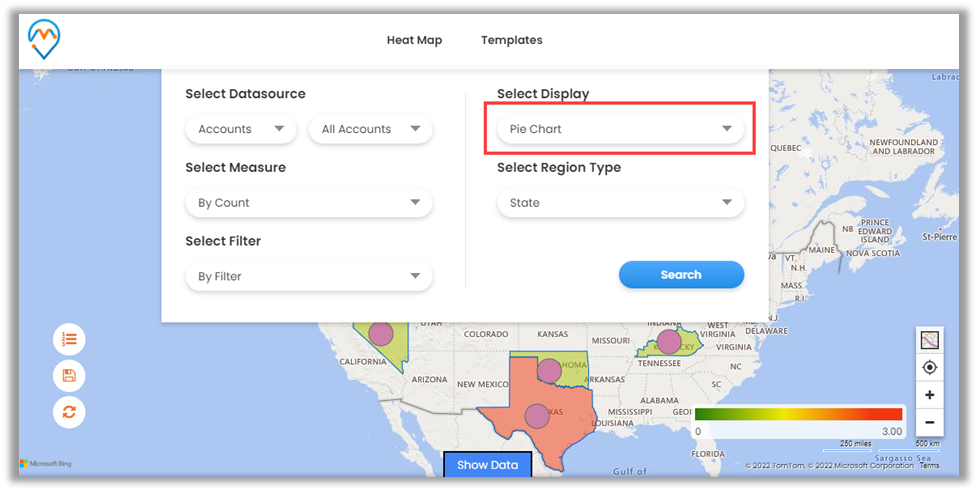Click the Show Data button
The width and height of the screenshot is (978, 491).
488,465
